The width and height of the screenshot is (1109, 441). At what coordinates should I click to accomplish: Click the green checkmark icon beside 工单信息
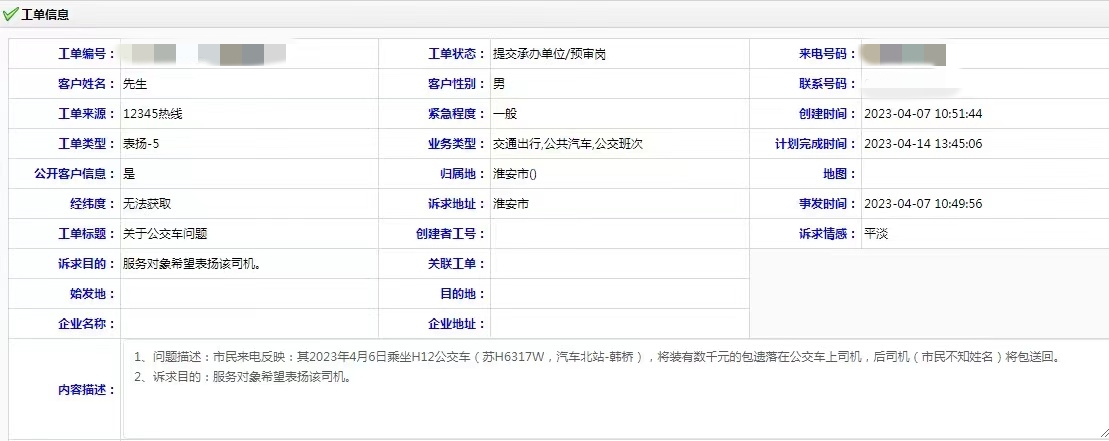11,14
